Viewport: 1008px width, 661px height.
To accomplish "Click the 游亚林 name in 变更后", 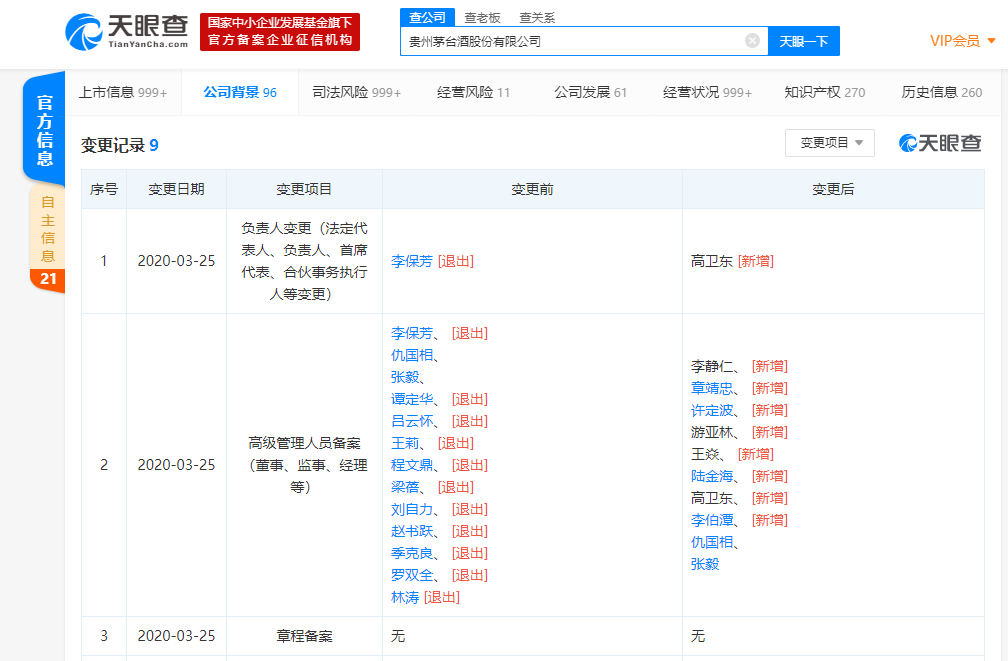I will (712, 432).
